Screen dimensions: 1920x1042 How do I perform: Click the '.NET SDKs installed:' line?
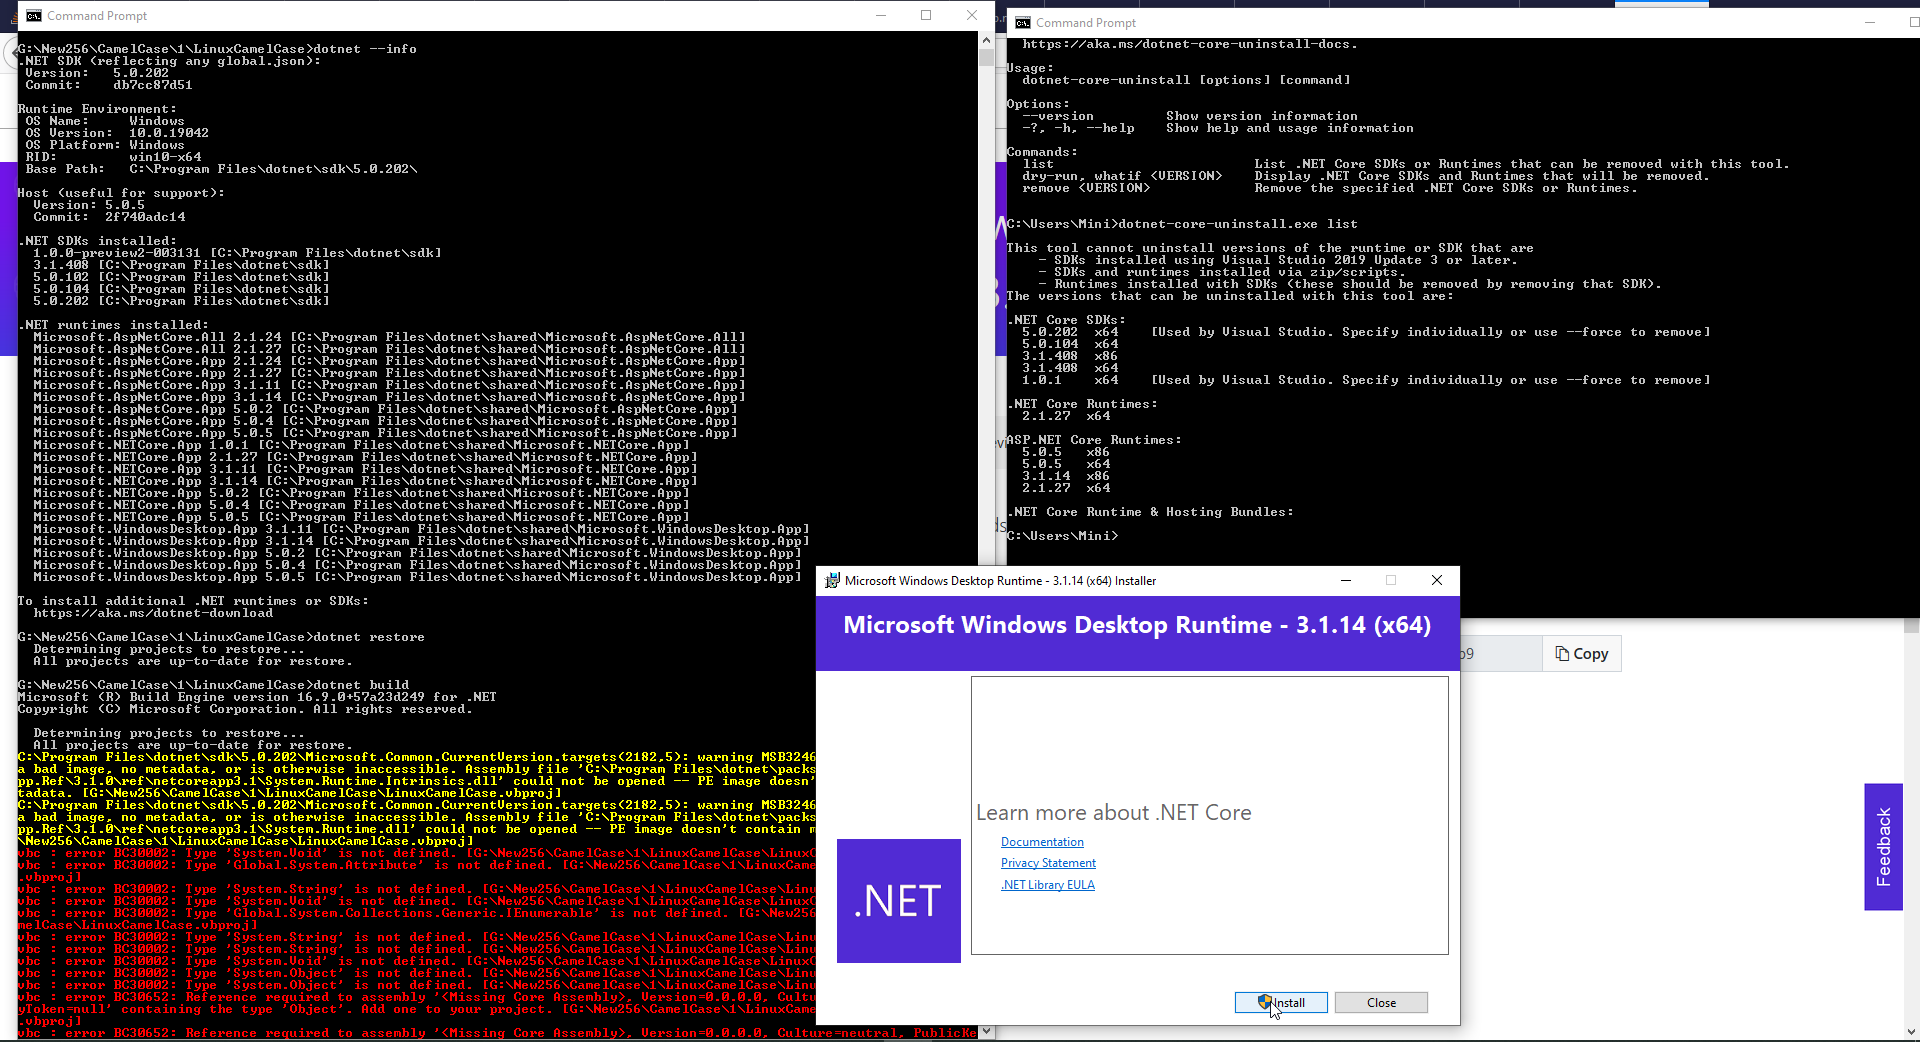coord(97,241)
